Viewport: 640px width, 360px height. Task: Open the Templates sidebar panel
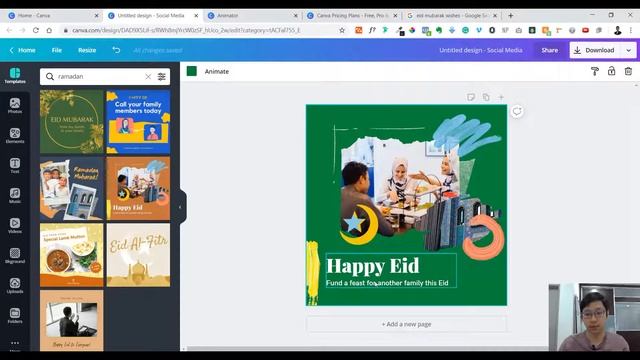tap(15, 76)
